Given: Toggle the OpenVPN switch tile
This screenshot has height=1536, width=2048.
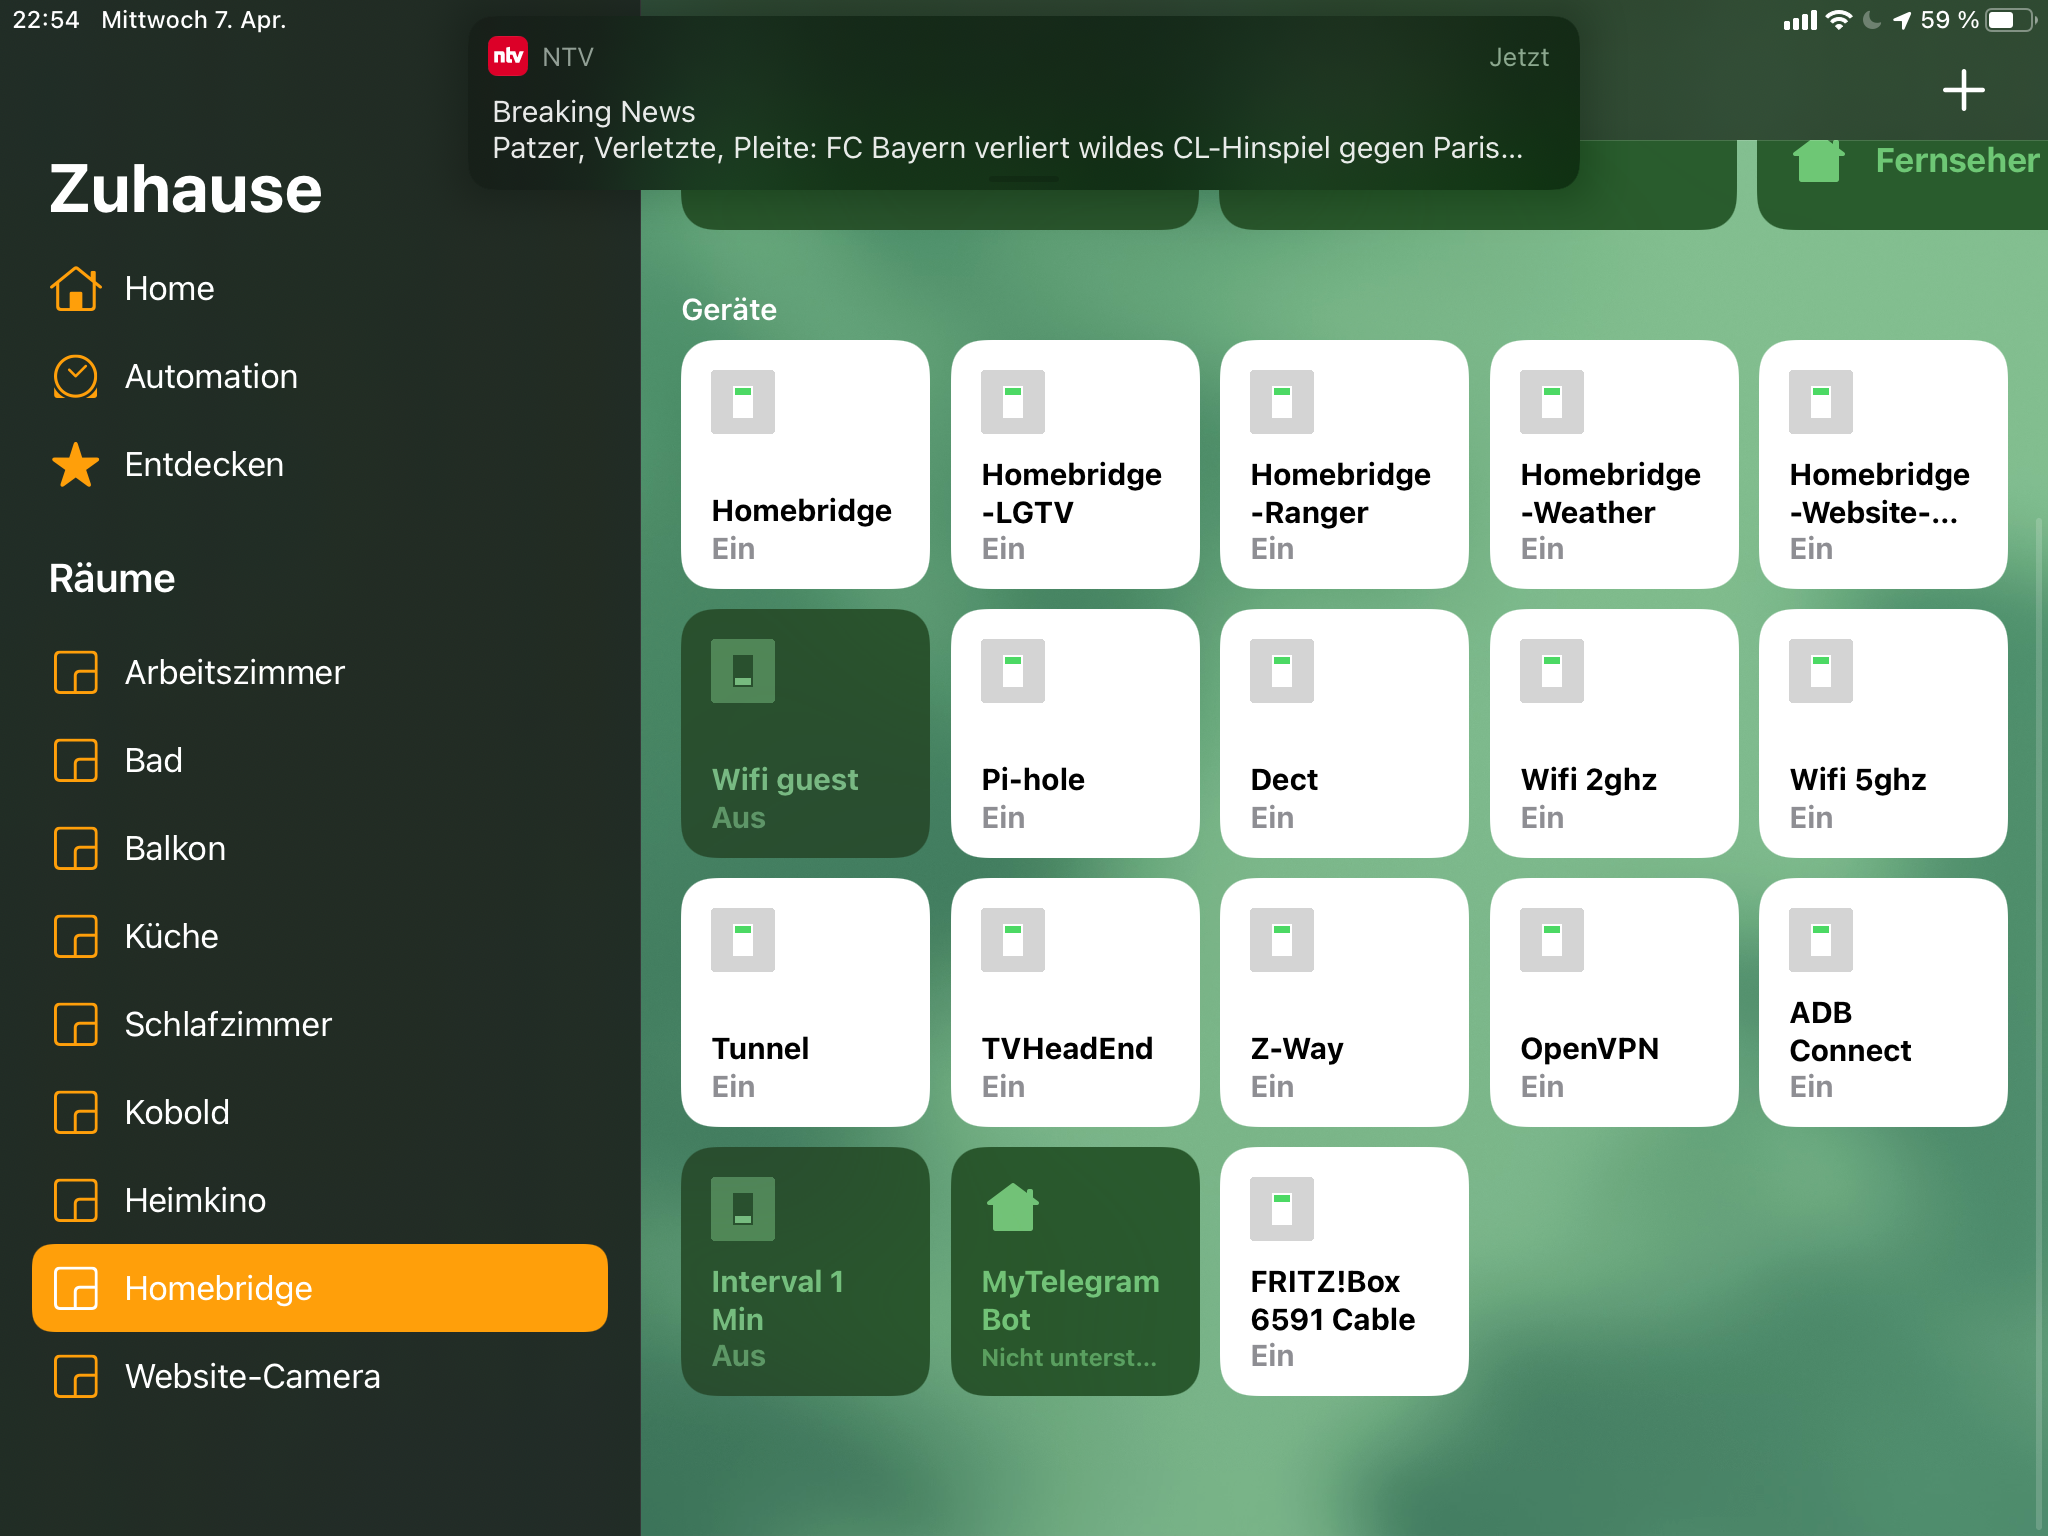Looking at the screenshot, I should pos(1613,1002).
